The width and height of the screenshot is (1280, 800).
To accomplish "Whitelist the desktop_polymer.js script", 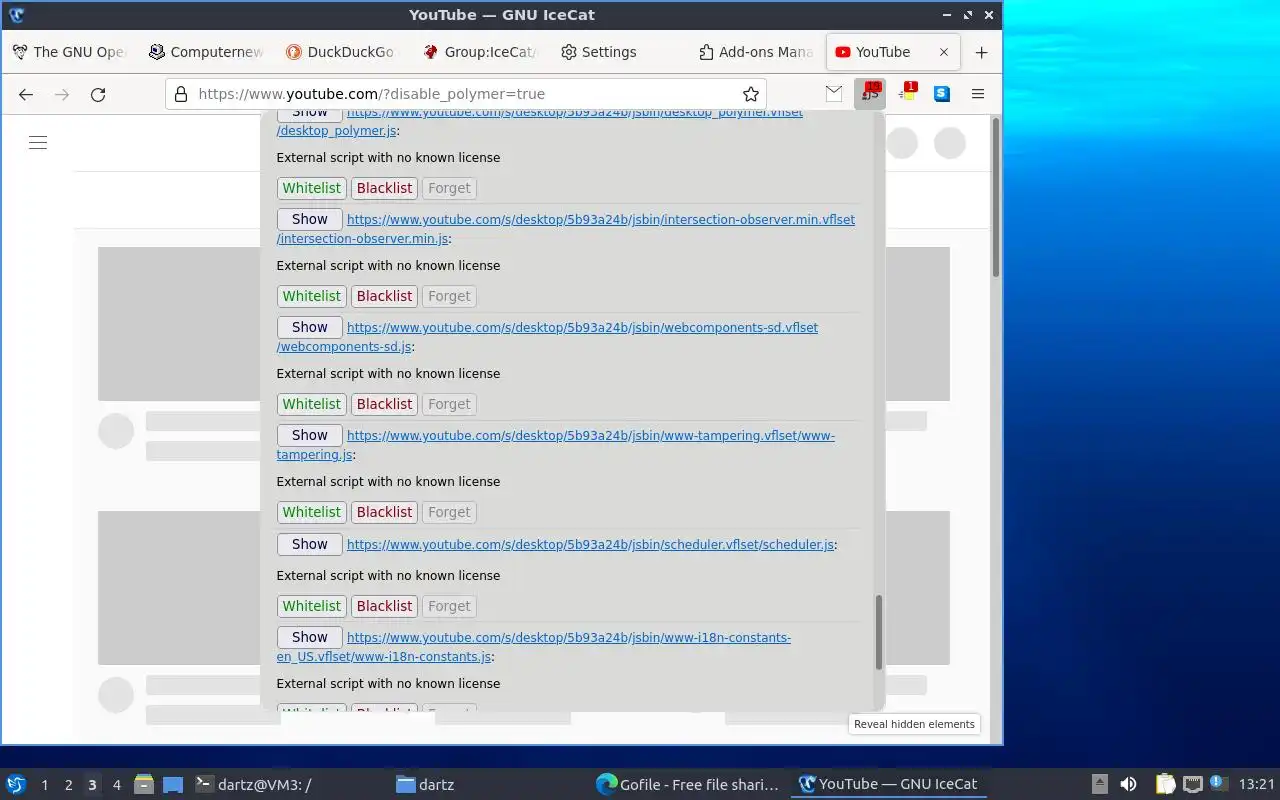I will (x=312, y=188).
